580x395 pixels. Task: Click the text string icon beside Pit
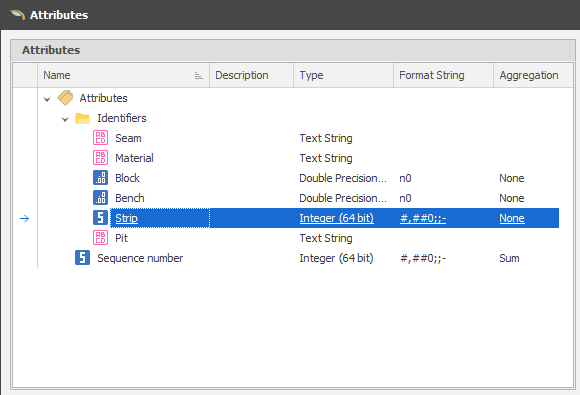[x=100, y=238]
